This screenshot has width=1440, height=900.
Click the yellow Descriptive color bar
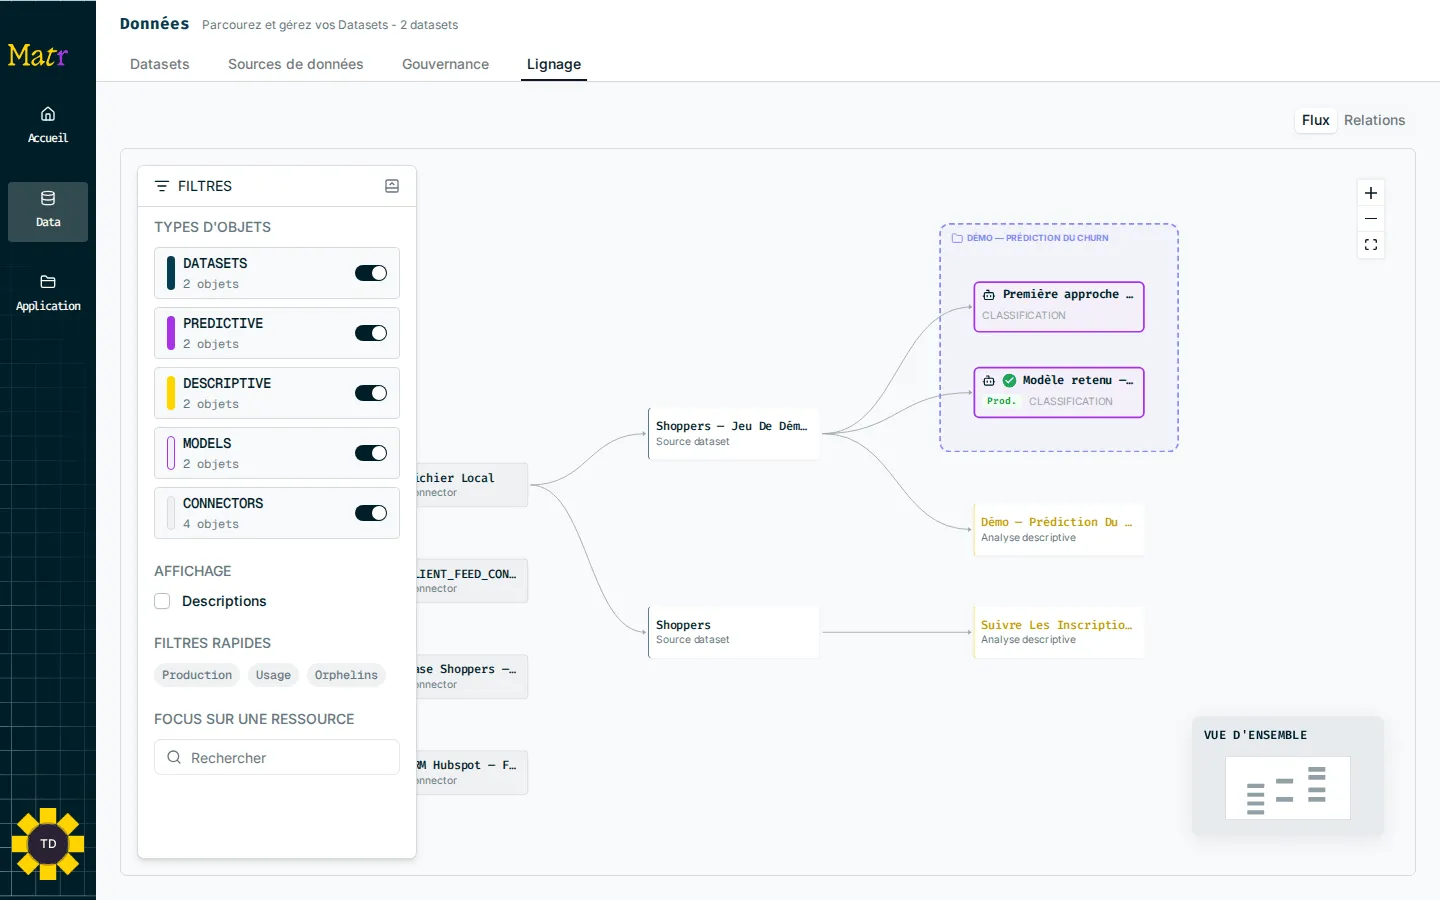[171, 393]
